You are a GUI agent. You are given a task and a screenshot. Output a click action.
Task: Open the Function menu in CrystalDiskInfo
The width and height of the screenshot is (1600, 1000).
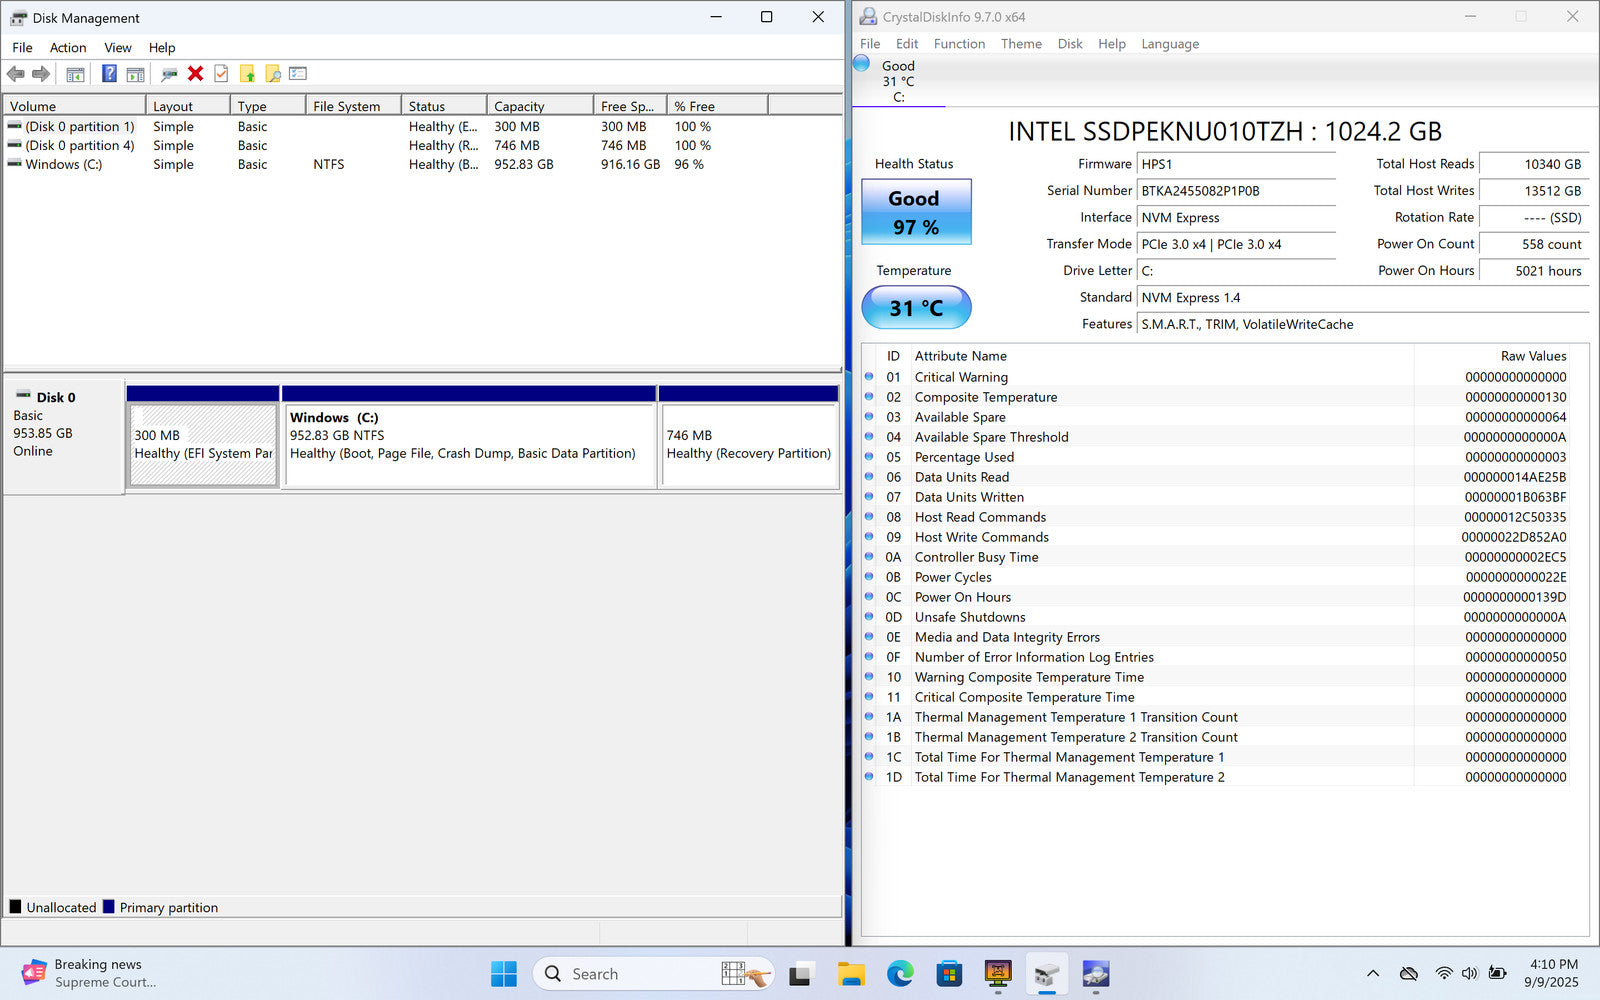pyautogui.click(x=959, y=44)
